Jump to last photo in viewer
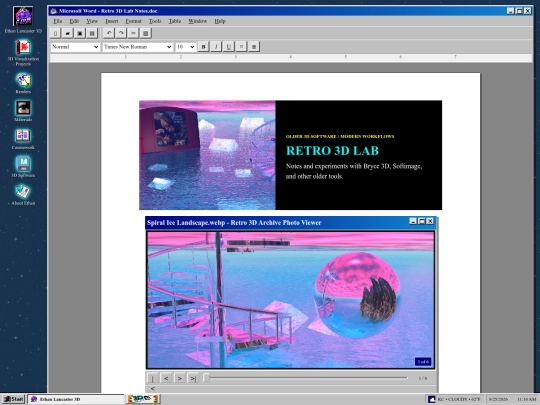 193,378
